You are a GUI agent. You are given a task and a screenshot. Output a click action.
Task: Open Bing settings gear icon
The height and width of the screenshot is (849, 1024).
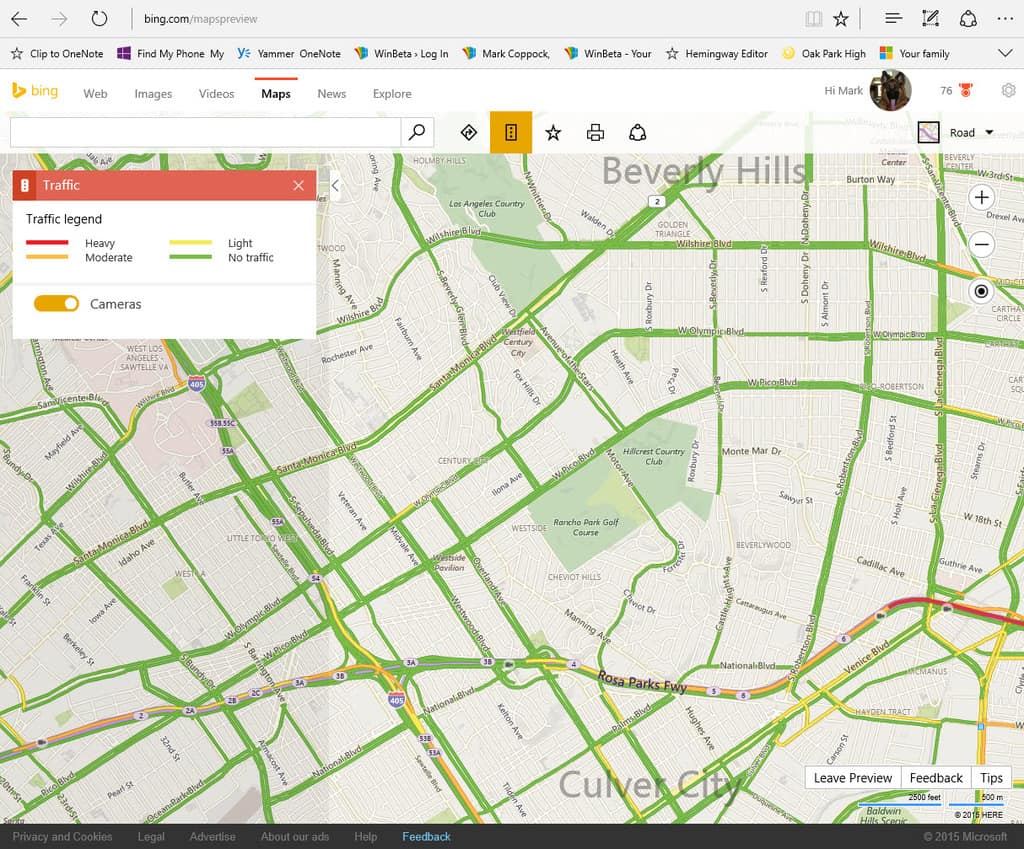click(x=1008, y=90)
